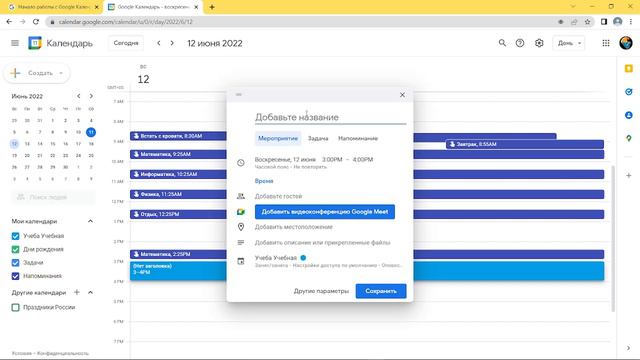The height and width of the screenshot is (360, 640).
Task: Open the help question mark icon
Action: coord(520,43)
